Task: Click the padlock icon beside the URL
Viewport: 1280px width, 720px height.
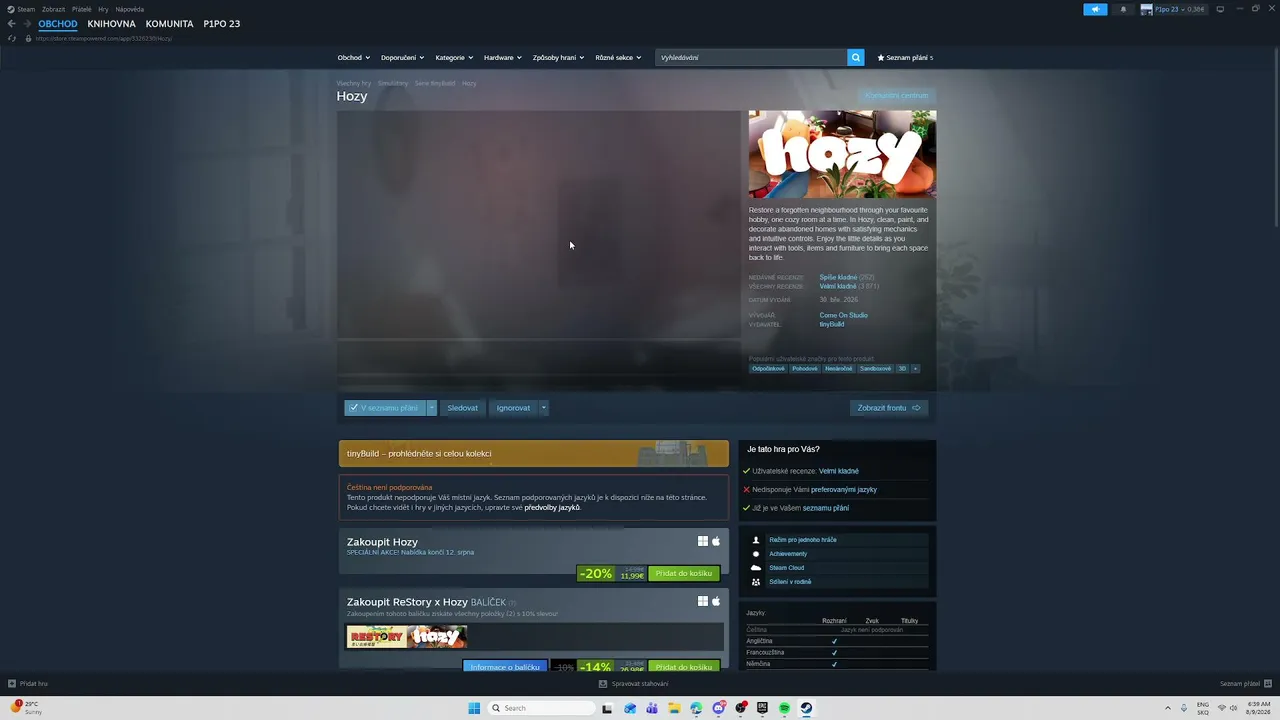Action: click(28, 38)
